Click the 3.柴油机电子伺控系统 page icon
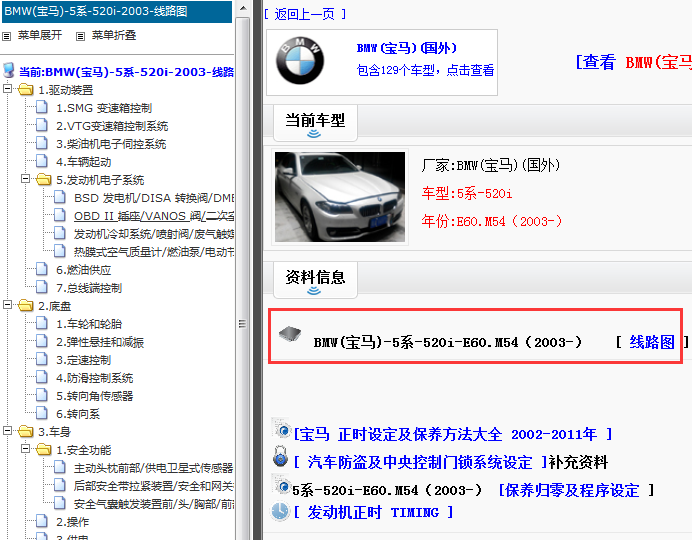 (x=42, y=143)
